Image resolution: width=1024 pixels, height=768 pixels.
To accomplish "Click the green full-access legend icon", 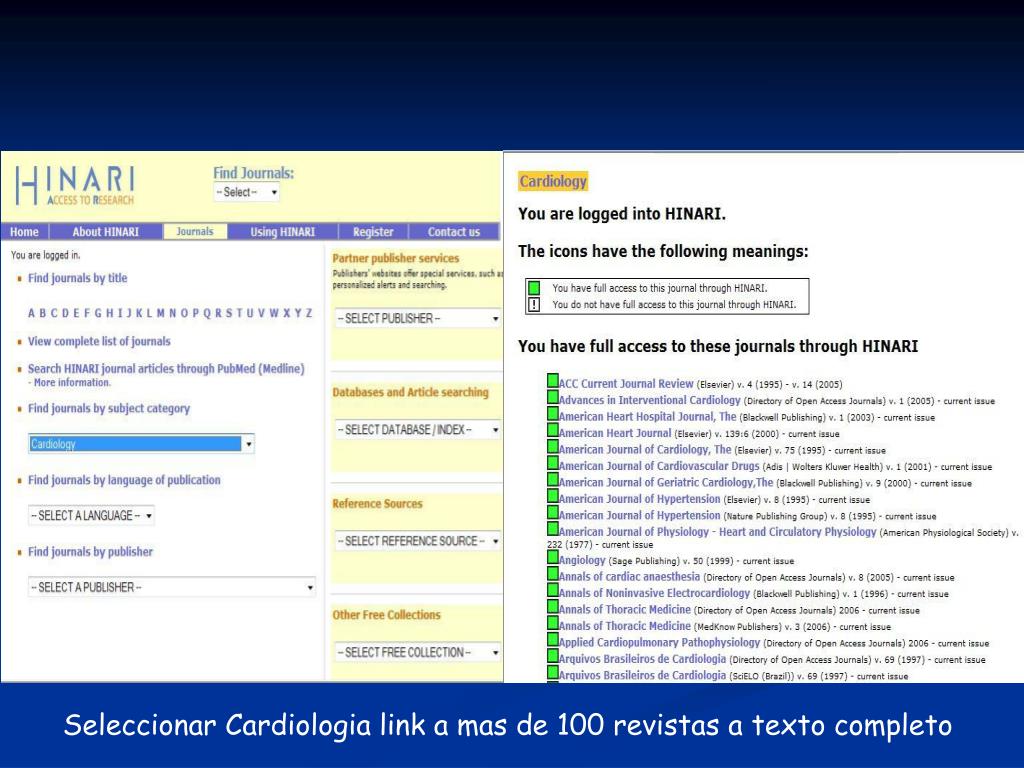I will [534, 288].
